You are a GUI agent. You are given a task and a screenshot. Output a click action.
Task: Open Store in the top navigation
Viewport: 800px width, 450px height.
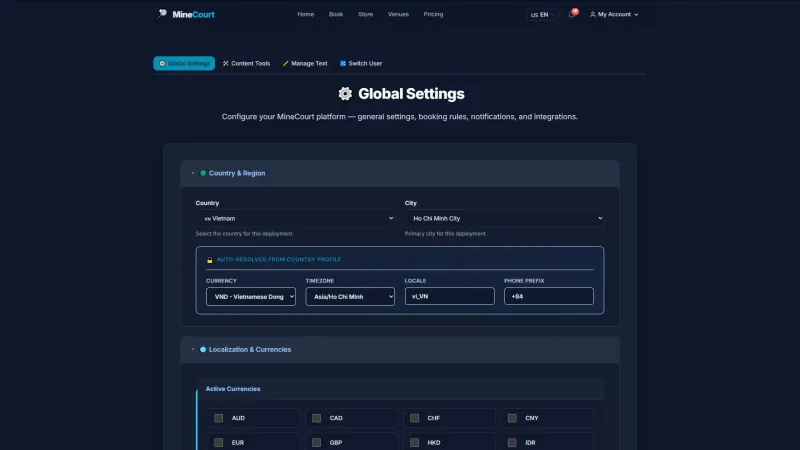[365, 14]
